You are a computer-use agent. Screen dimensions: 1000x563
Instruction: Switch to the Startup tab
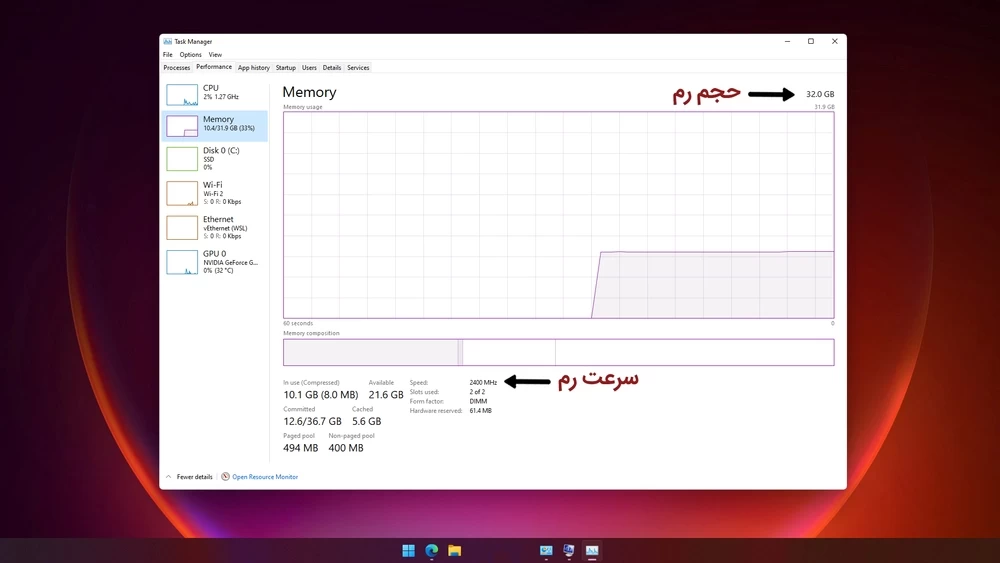point(286,68)
